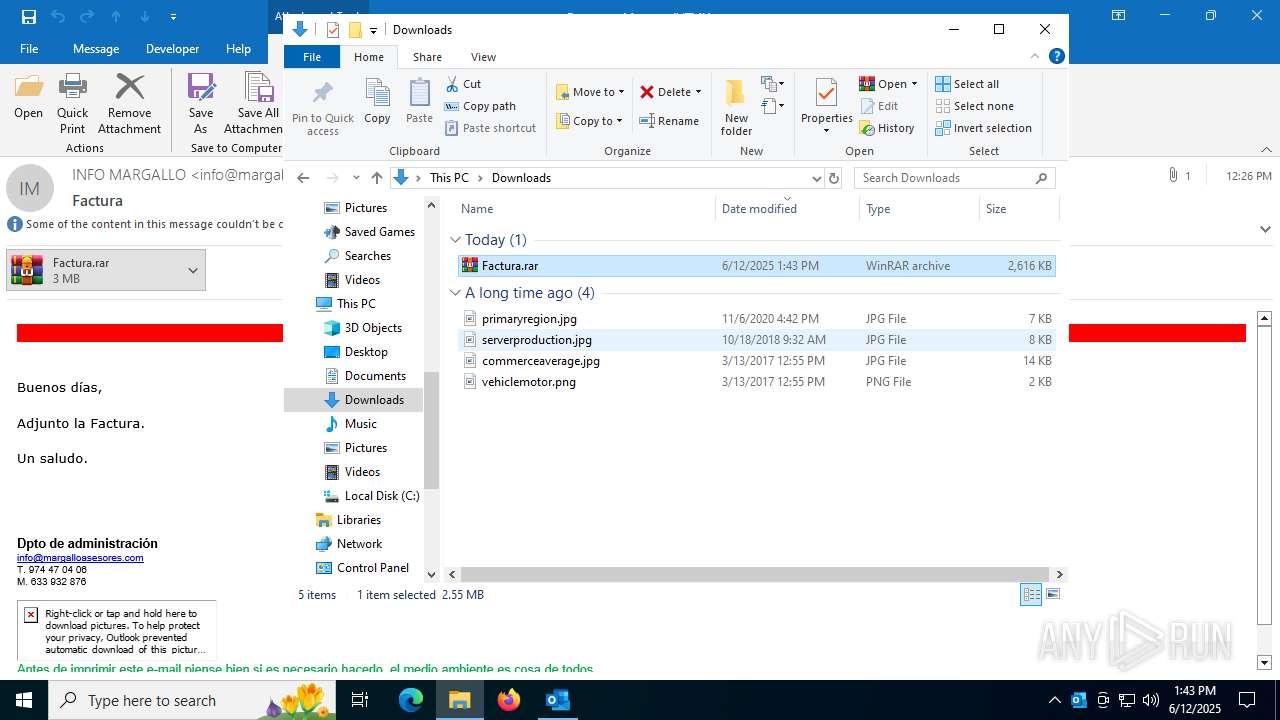Open the Move to dropdown

pyautogui.click(x=590, y=92)
